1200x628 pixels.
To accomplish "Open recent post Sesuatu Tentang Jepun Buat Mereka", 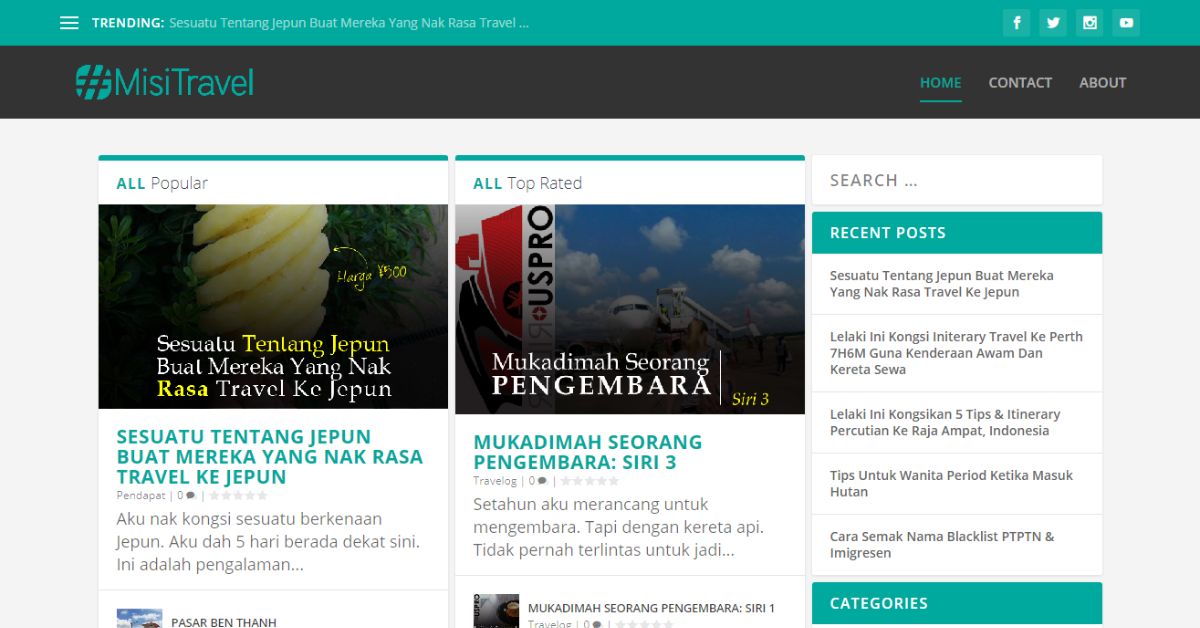I will pyautogui.click(x=942, y=284).
